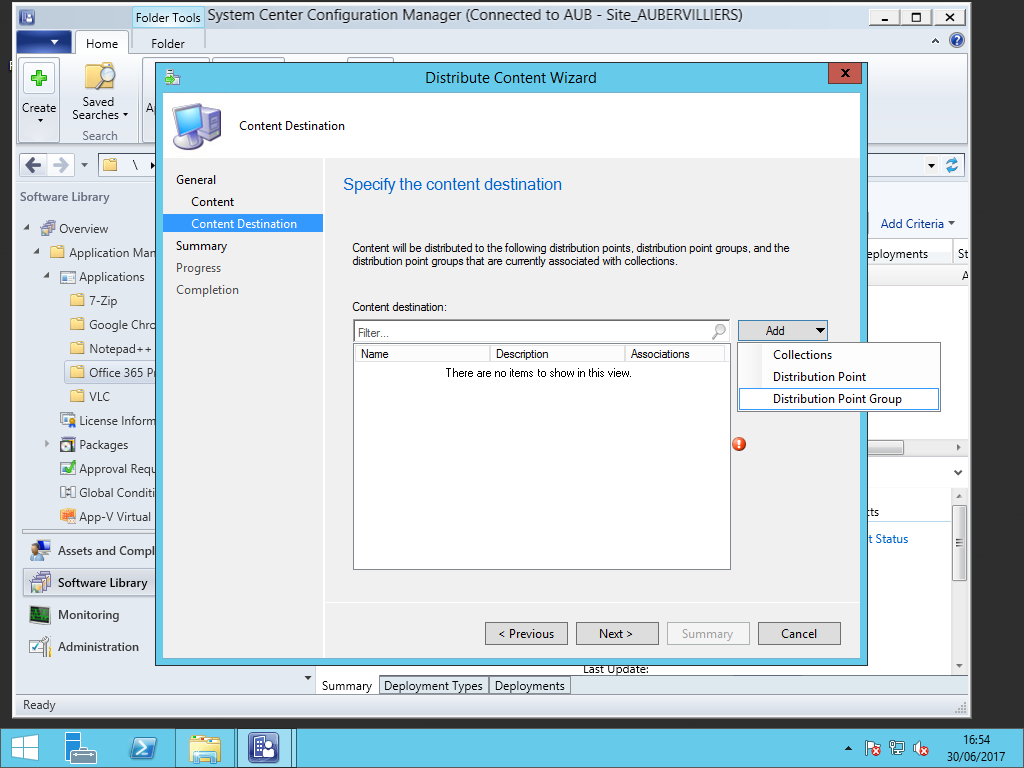Collapse the Applications tree node
The width and height of the screenshot is (1024, 768).
46,276
